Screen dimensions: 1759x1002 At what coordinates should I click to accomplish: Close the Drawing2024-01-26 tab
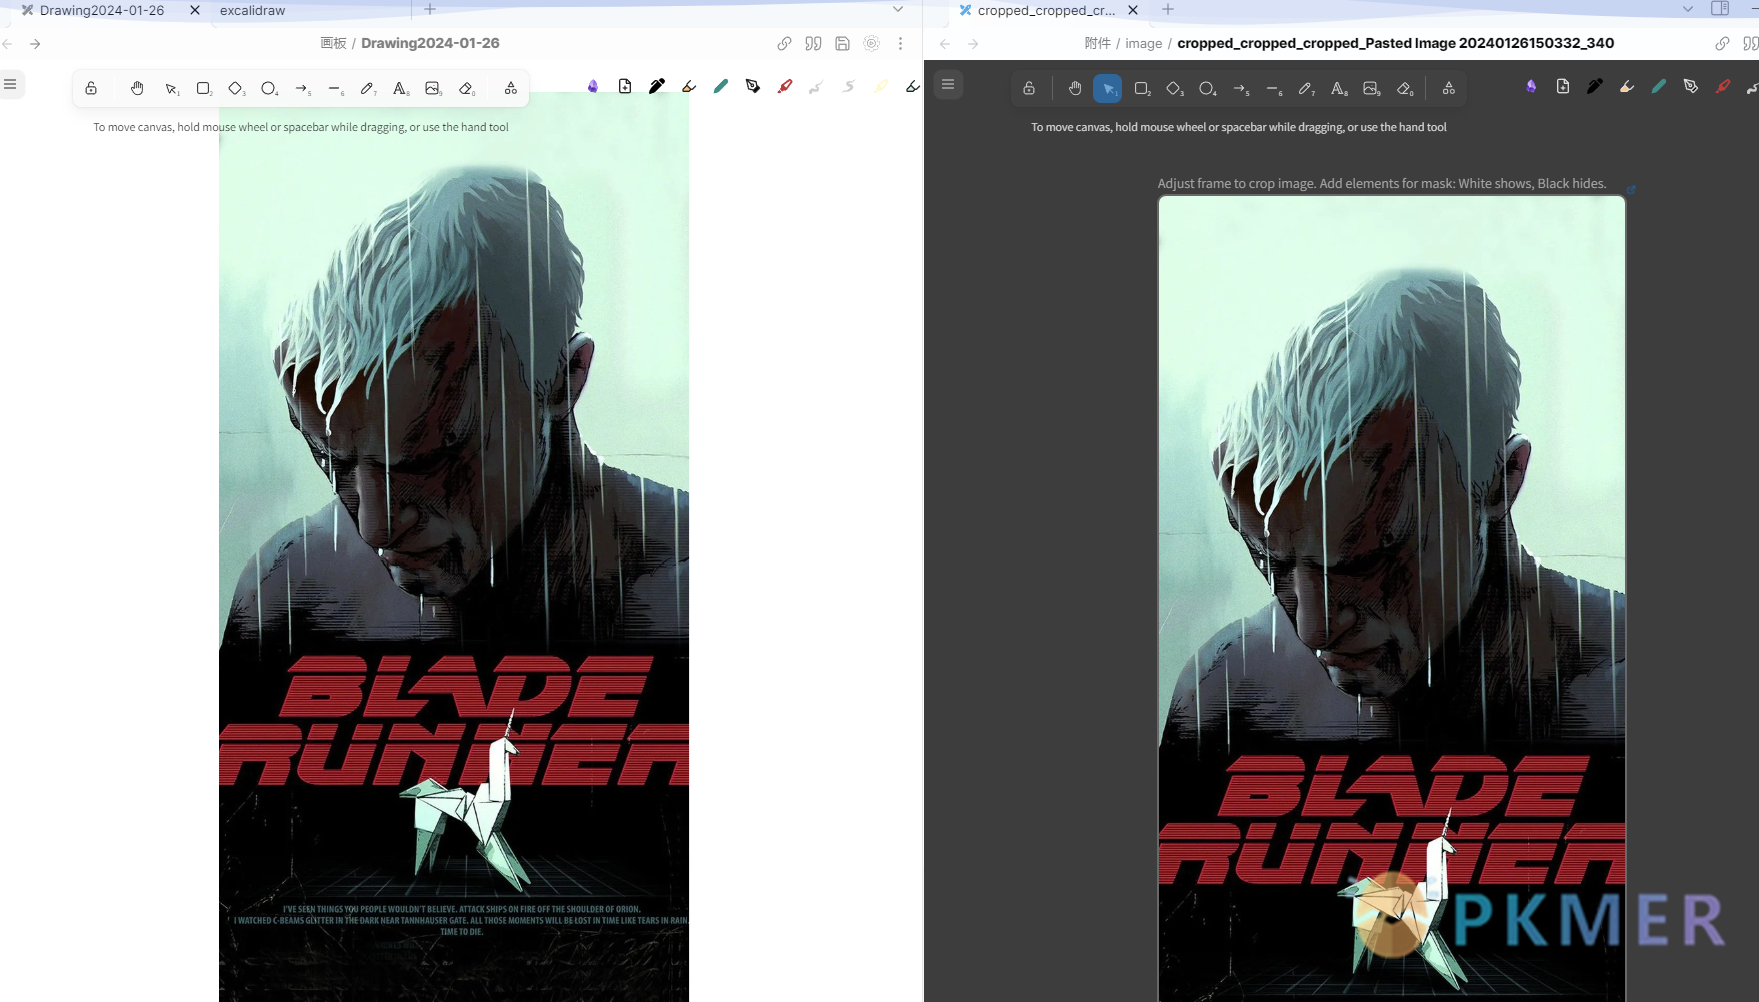[195, 10]
